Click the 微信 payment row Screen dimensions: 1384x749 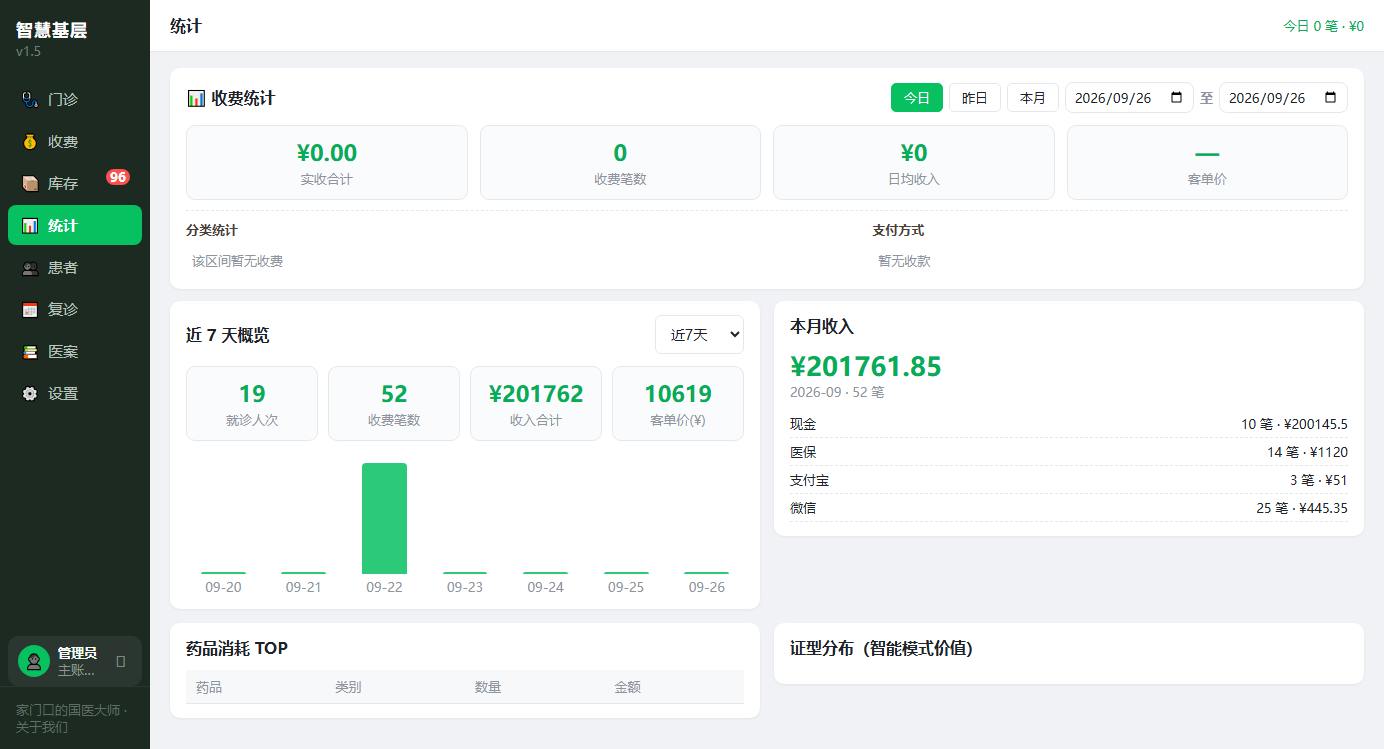pyautogui.click(x=1069, y=508)
